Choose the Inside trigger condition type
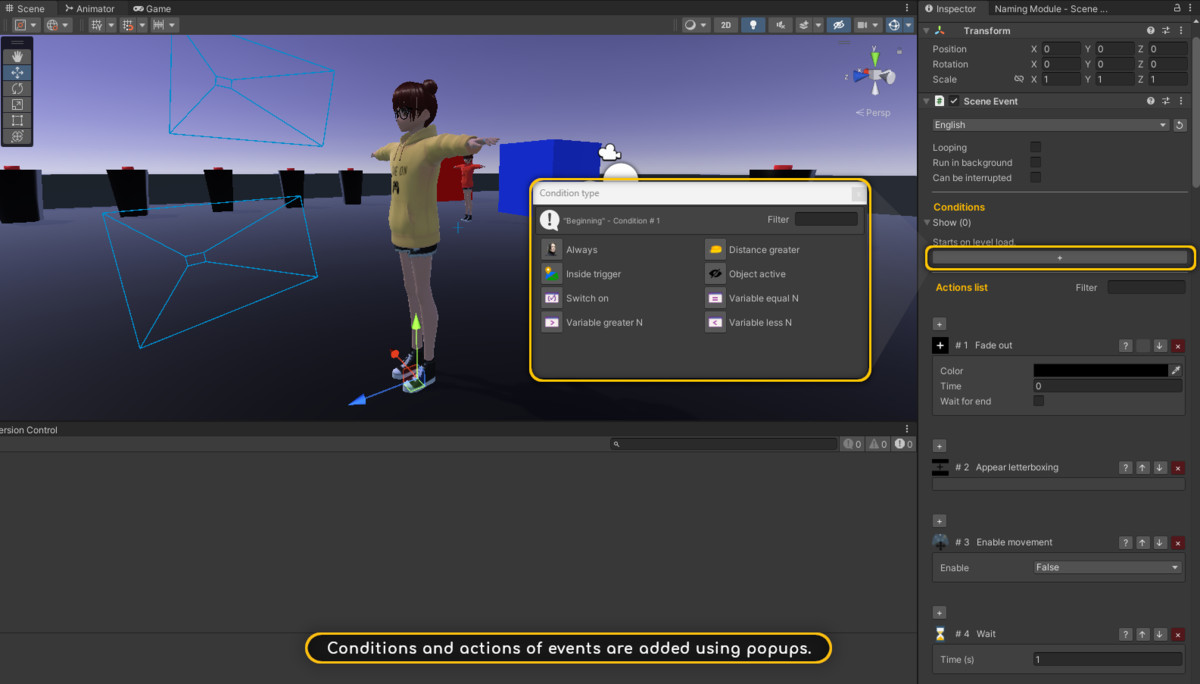 coord(593,274)
